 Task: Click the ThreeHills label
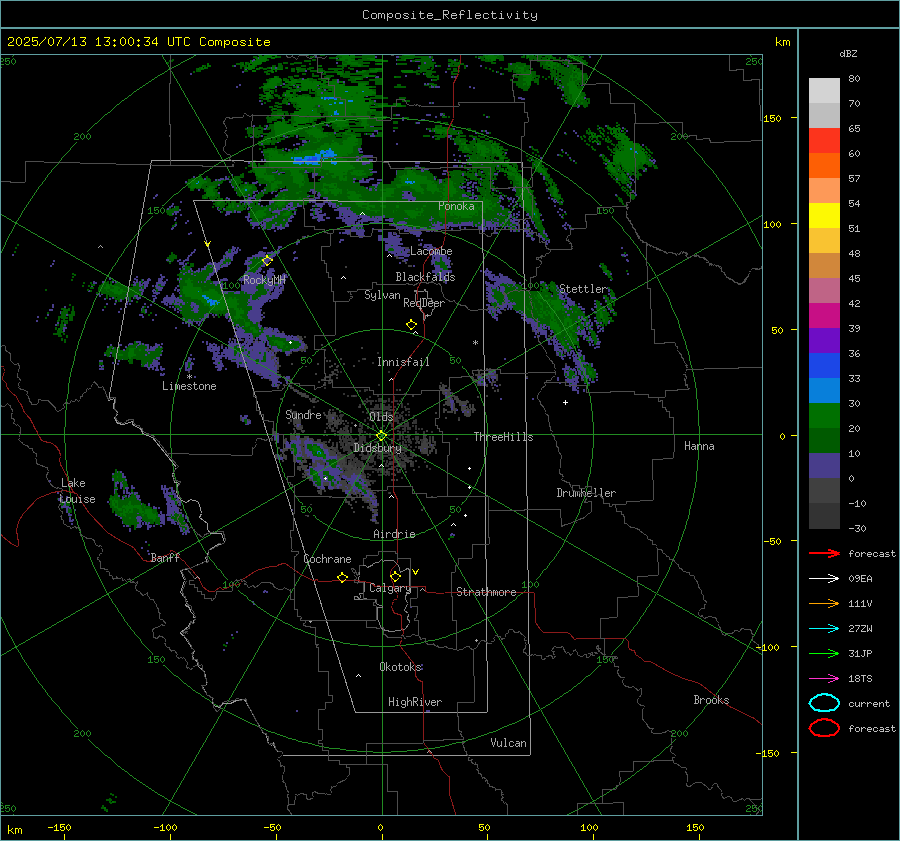[x=503, y=437]
